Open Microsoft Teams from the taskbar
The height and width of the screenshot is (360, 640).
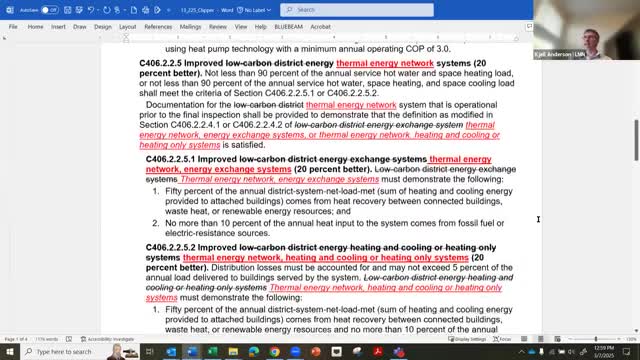click(x=399, y=351)
